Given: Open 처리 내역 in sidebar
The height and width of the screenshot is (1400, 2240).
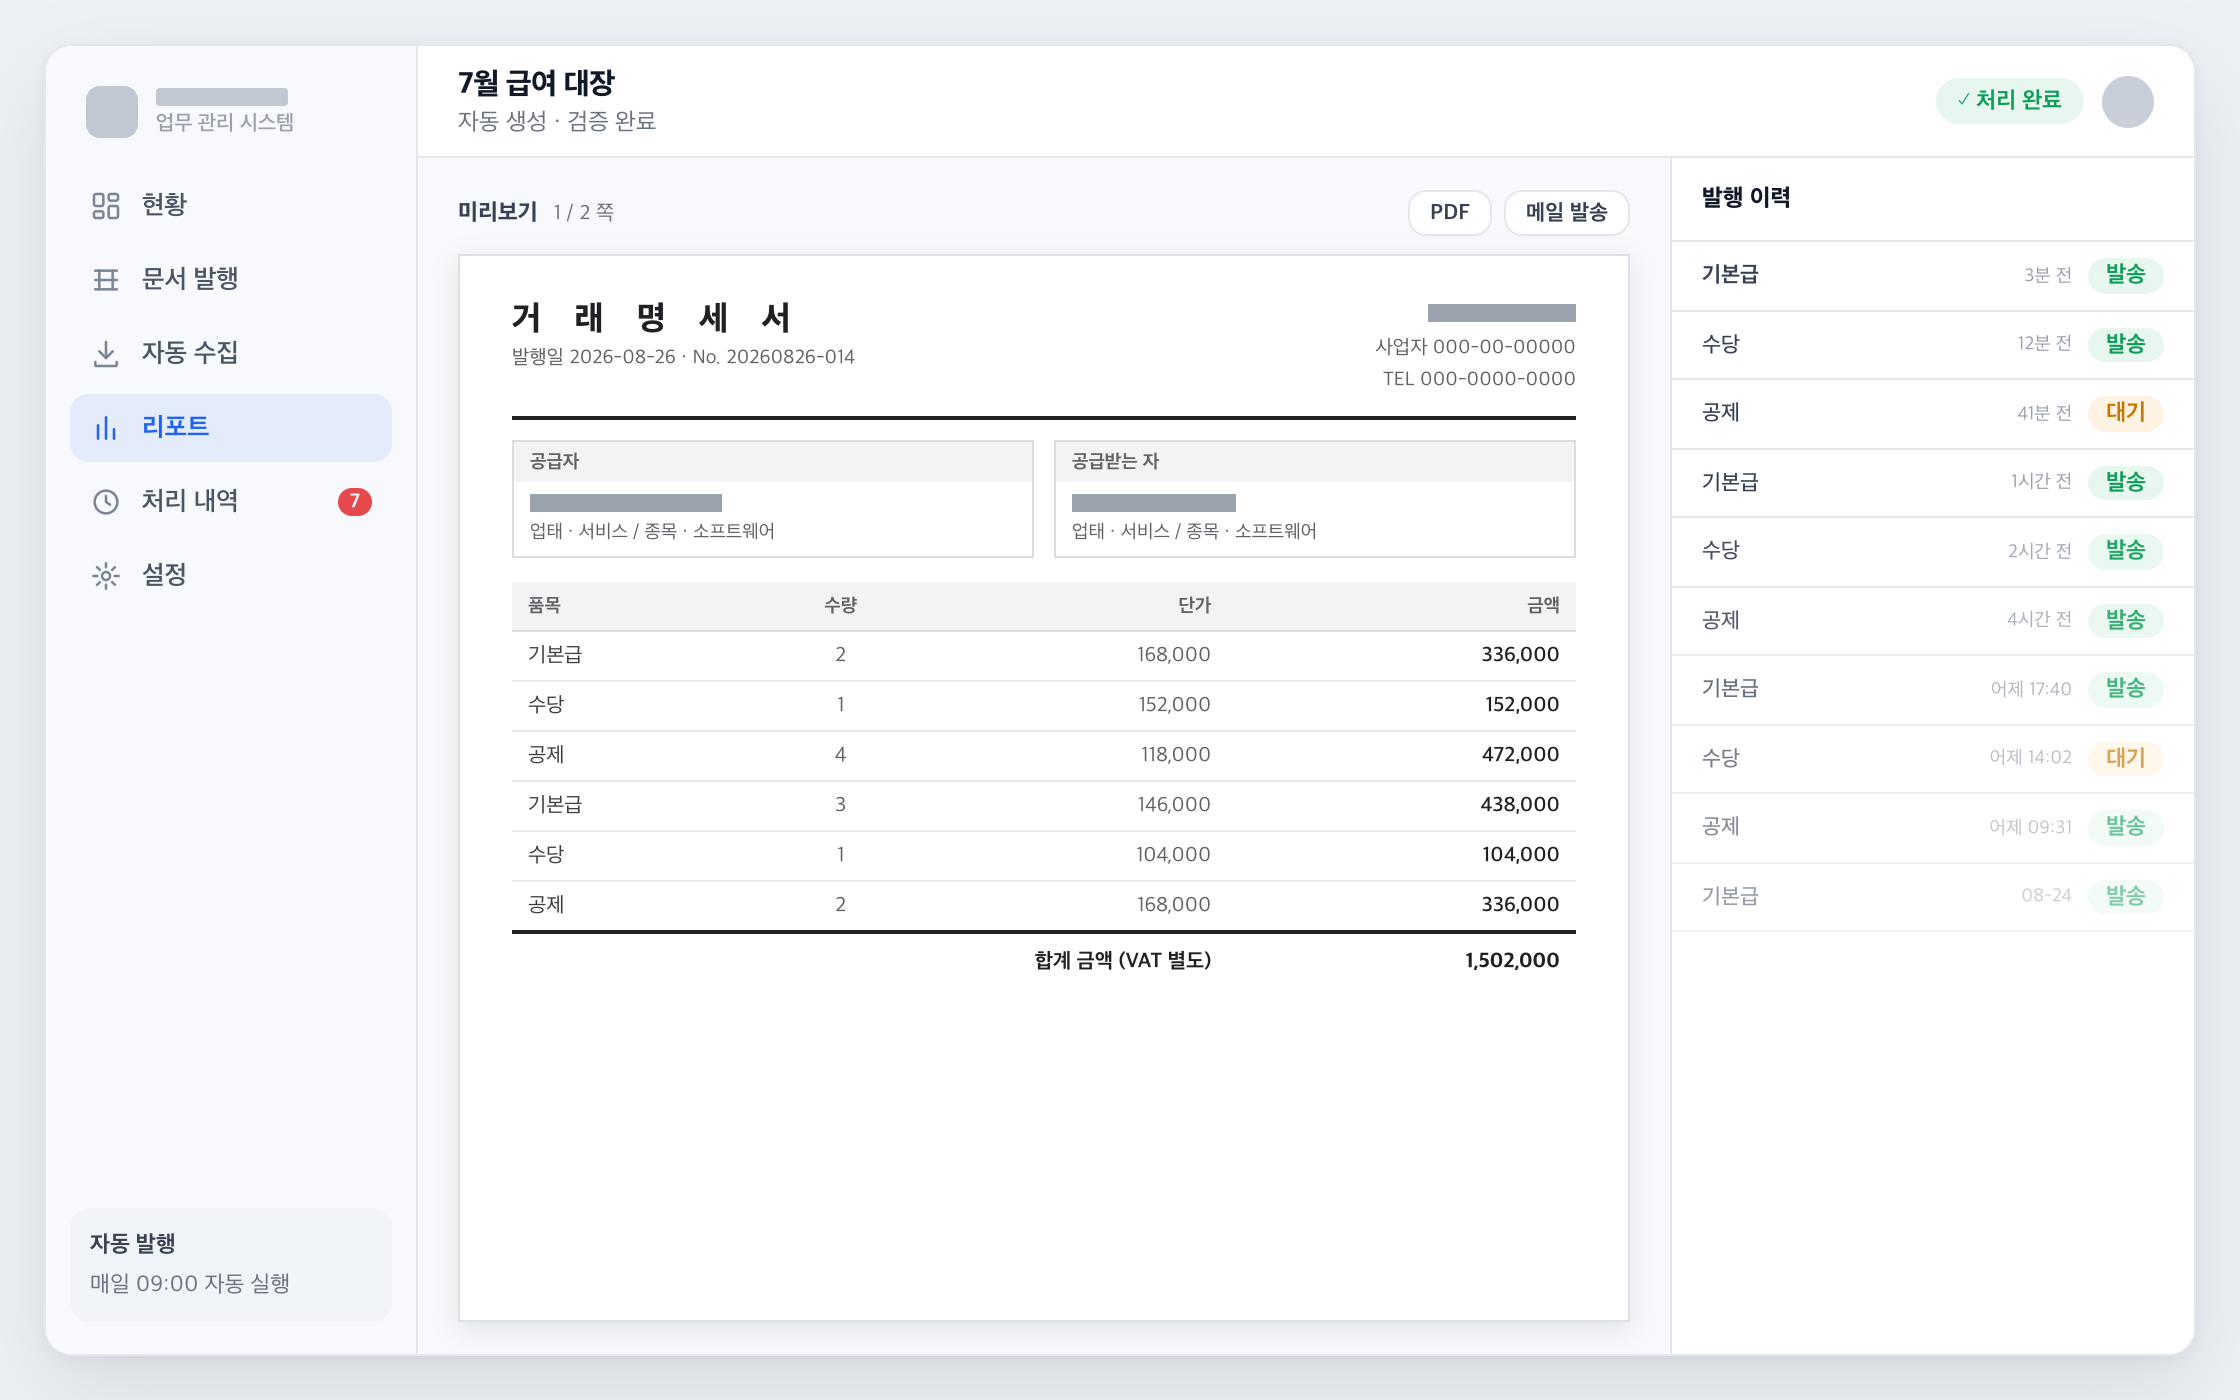Looking at the screenshot, I should coord(231,501).
